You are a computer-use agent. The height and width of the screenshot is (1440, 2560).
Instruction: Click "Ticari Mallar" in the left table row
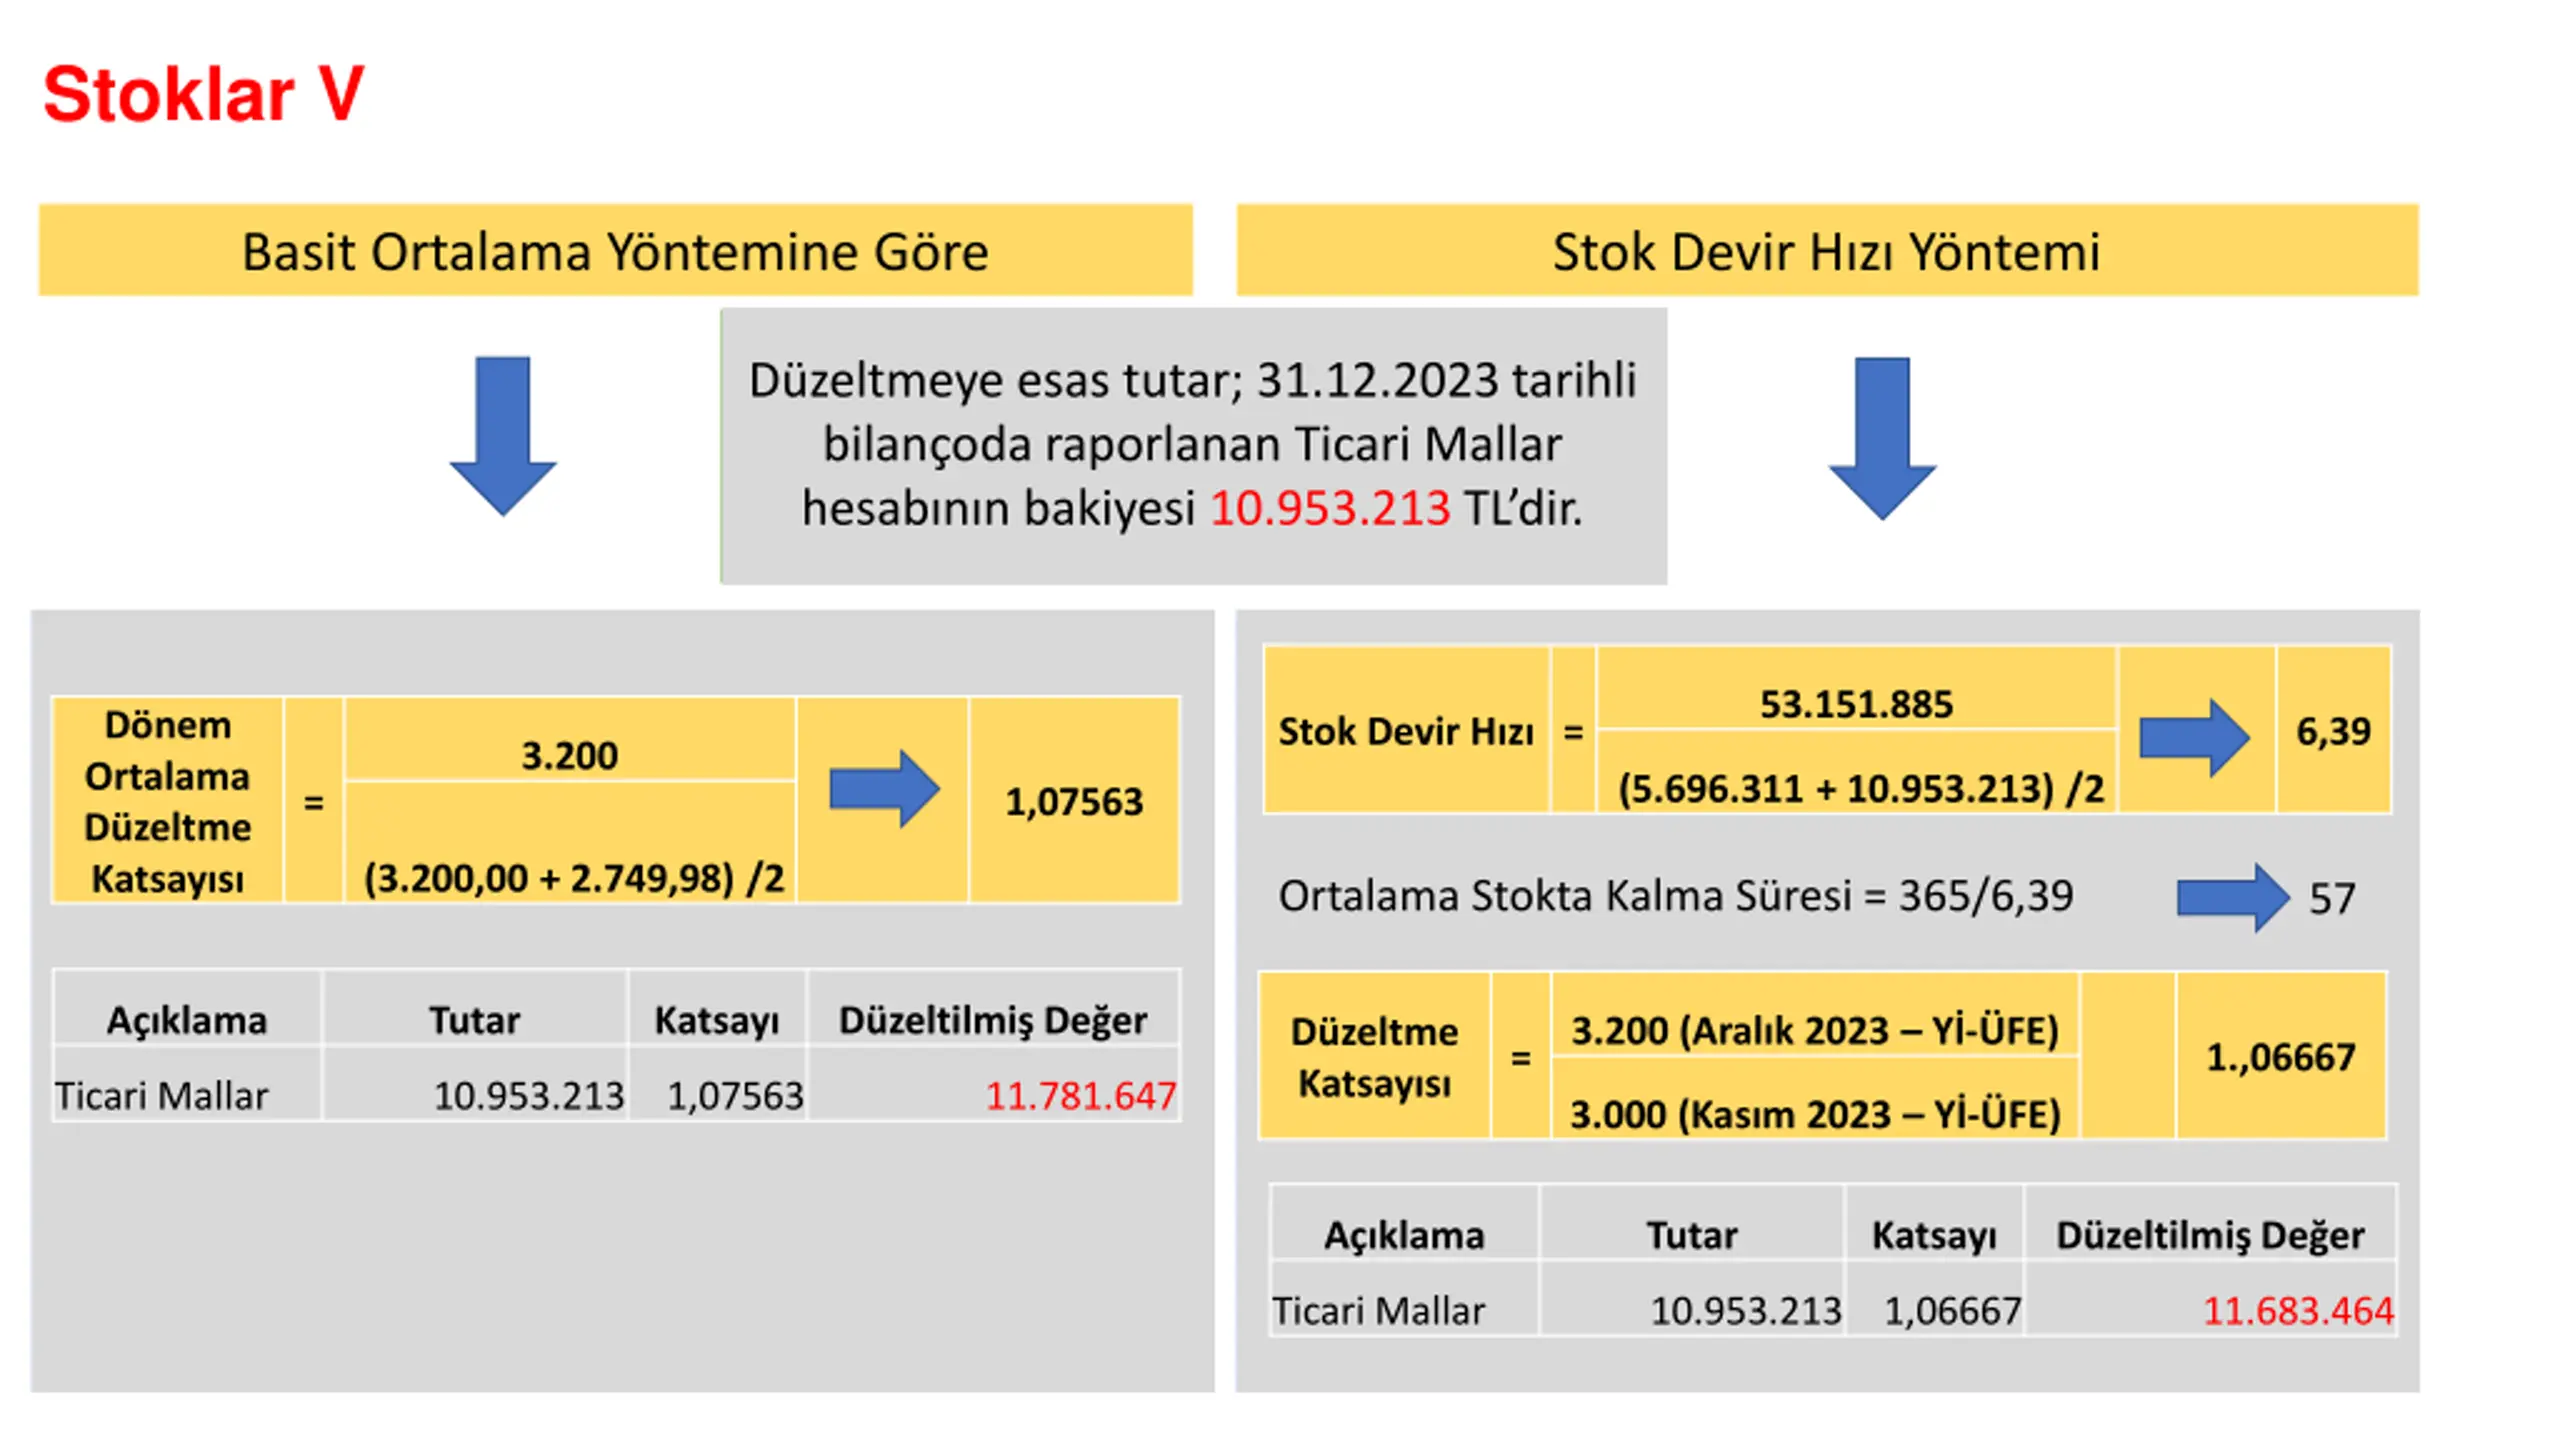tap(161, 1096)
